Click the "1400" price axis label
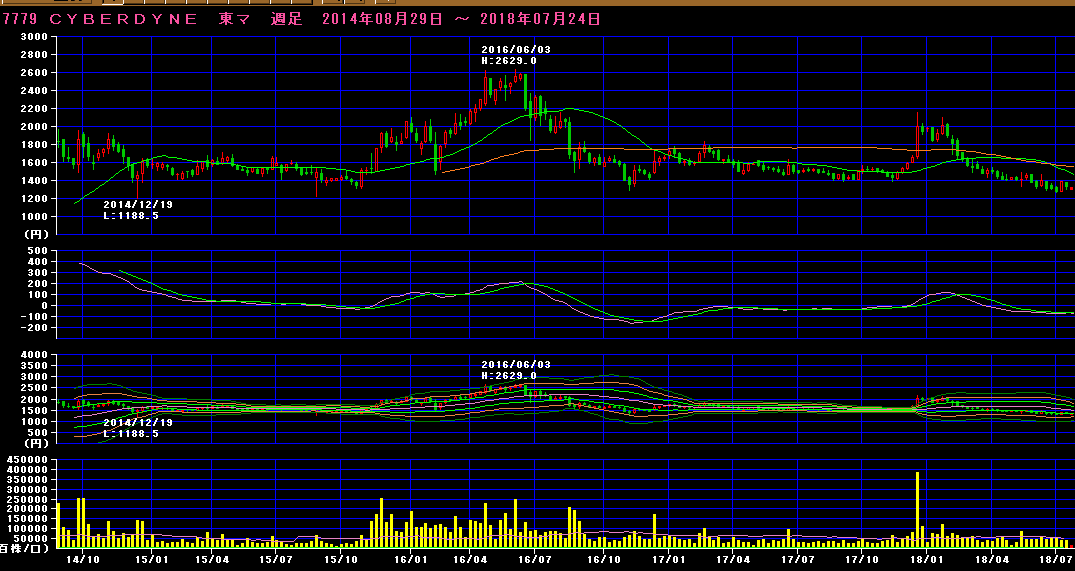The image size is (1075, 571). [34, 180]
